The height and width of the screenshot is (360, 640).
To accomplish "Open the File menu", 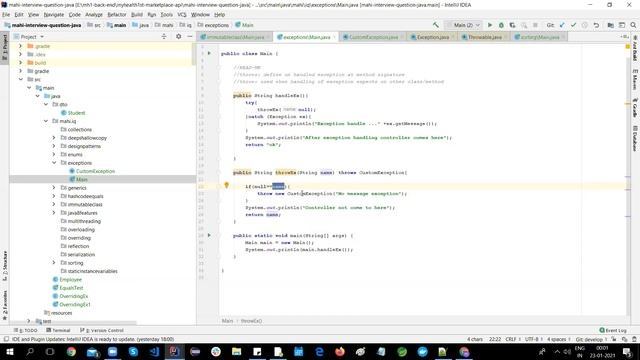I will (x=6, y=14).
